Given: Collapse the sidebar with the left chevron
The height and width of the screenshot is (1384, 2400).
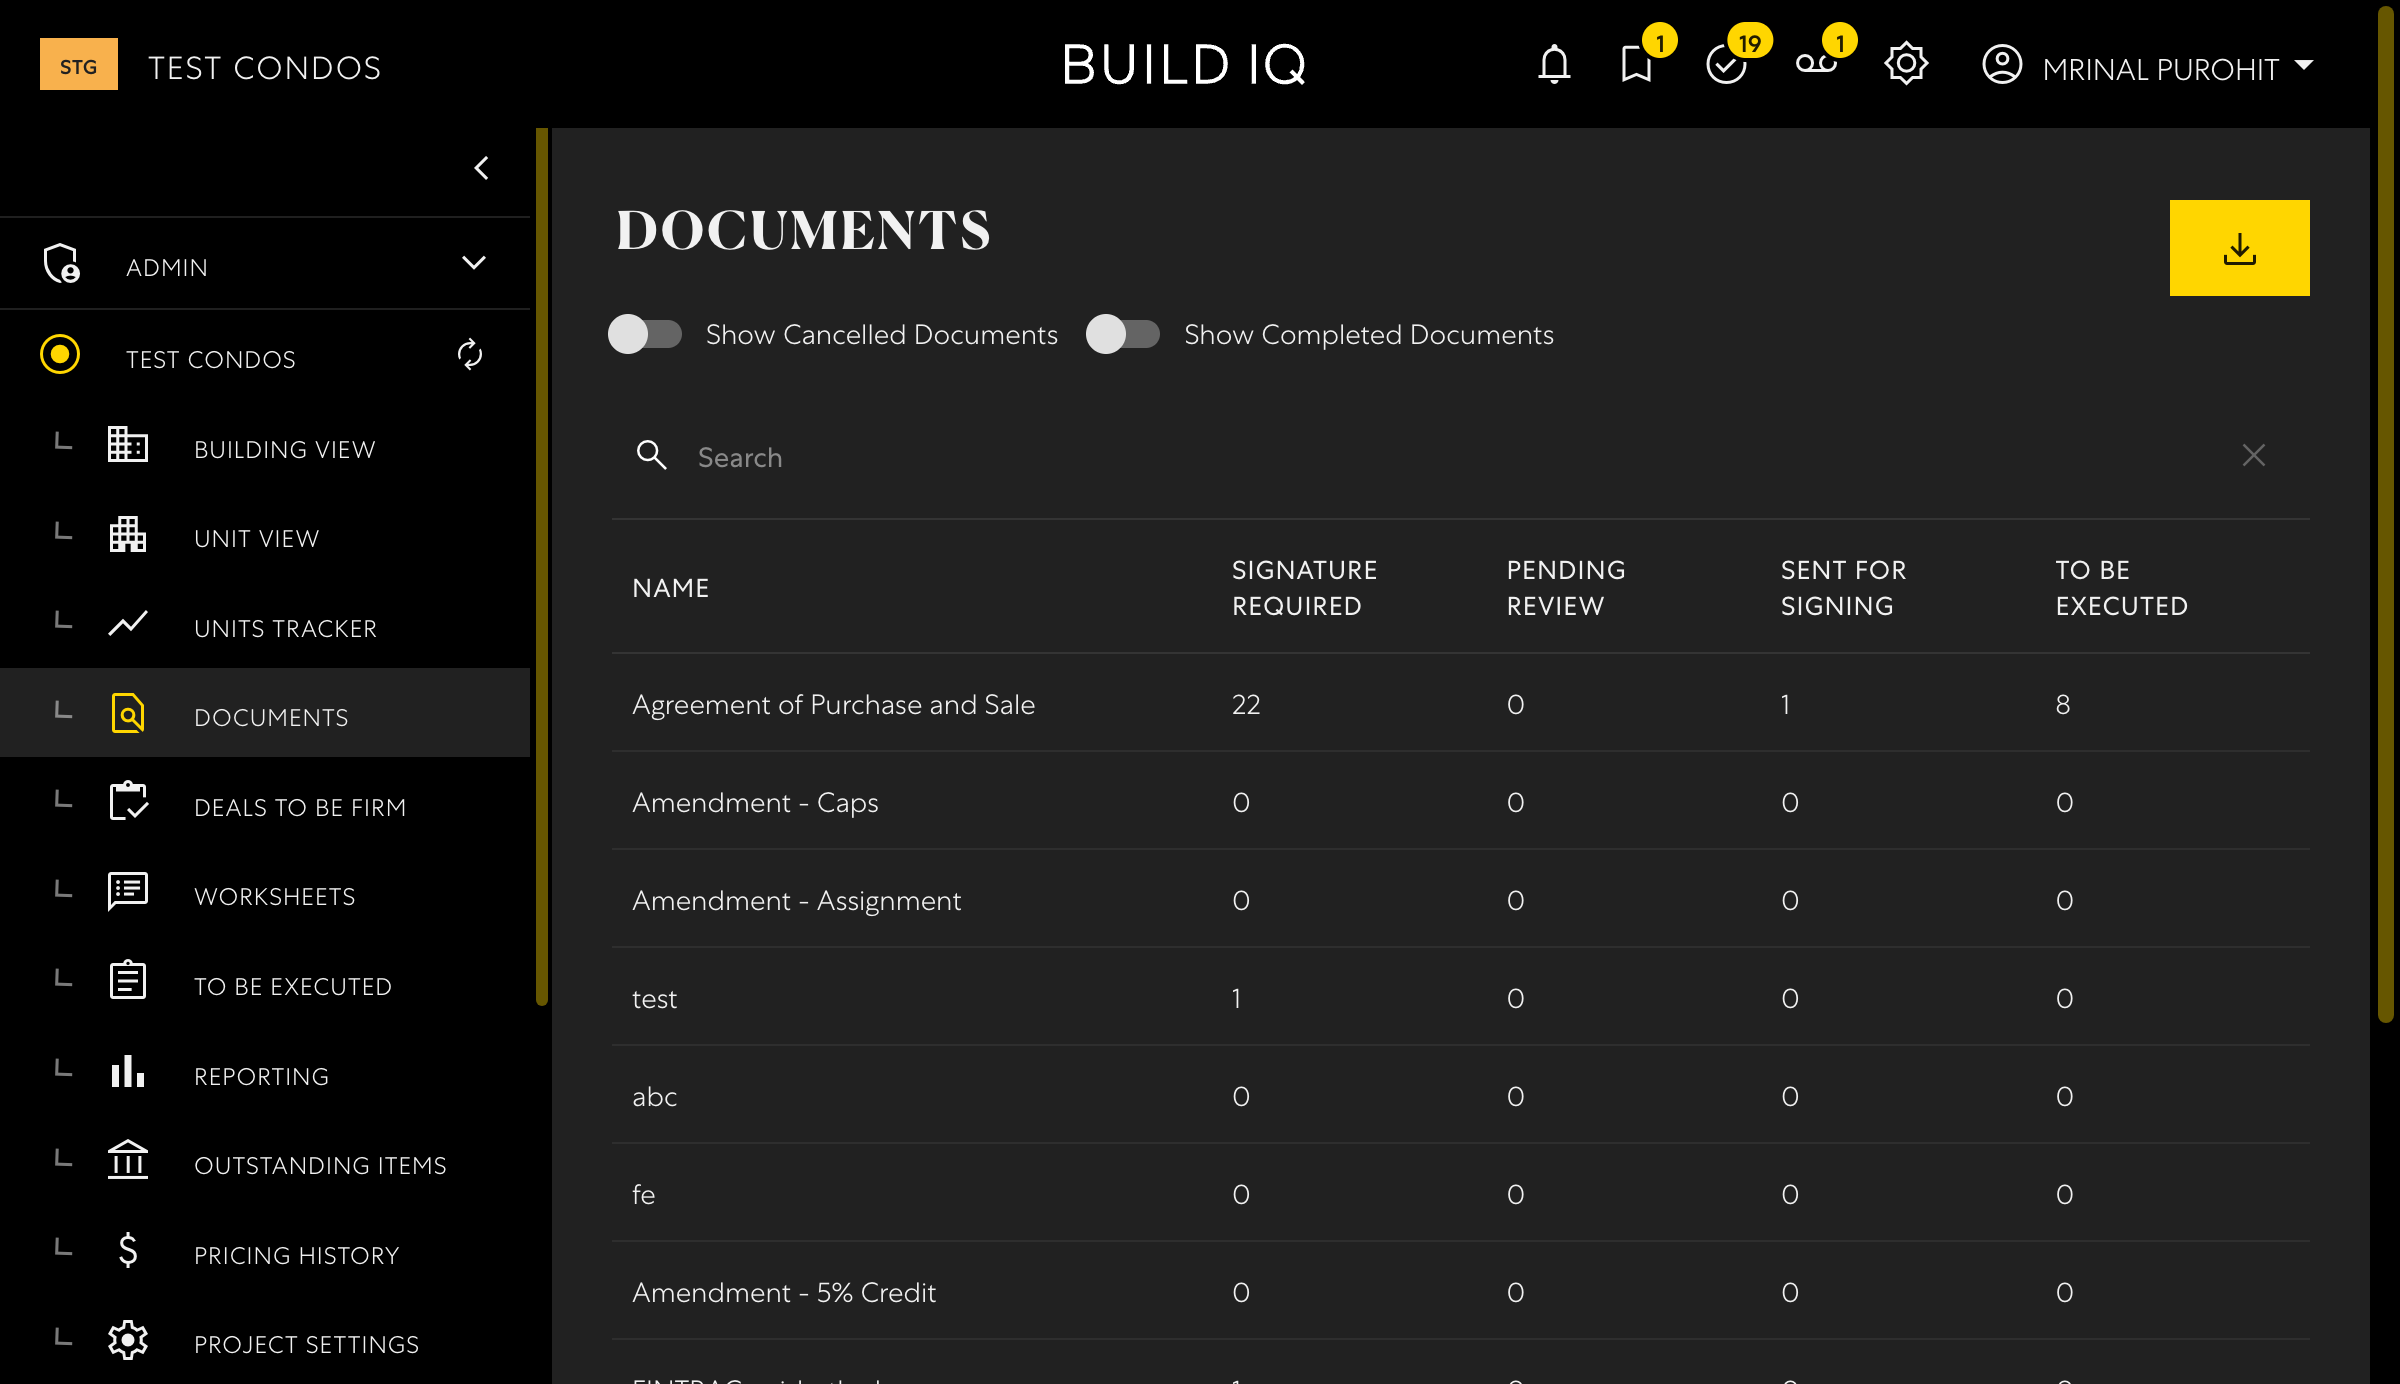Looking at the screenshot, I should point(482,168).
